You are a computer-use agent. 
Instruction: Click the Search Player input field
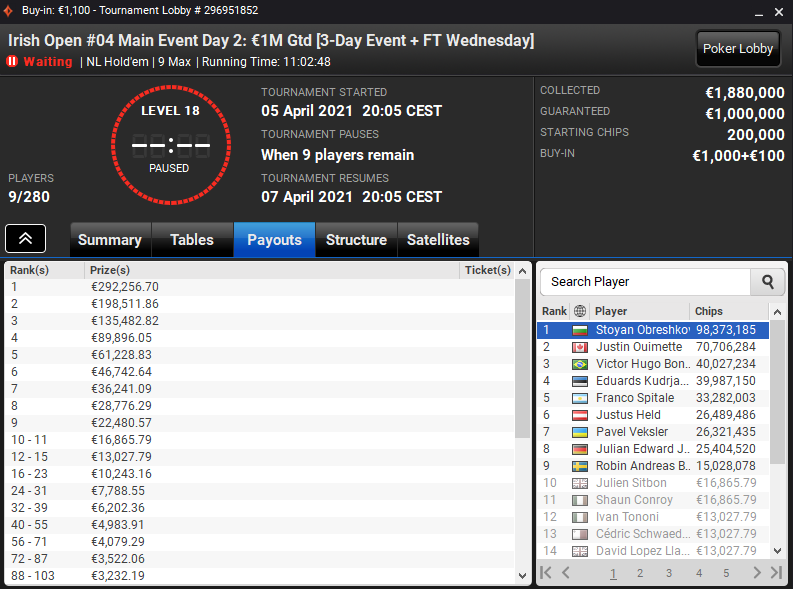[645, 282]
